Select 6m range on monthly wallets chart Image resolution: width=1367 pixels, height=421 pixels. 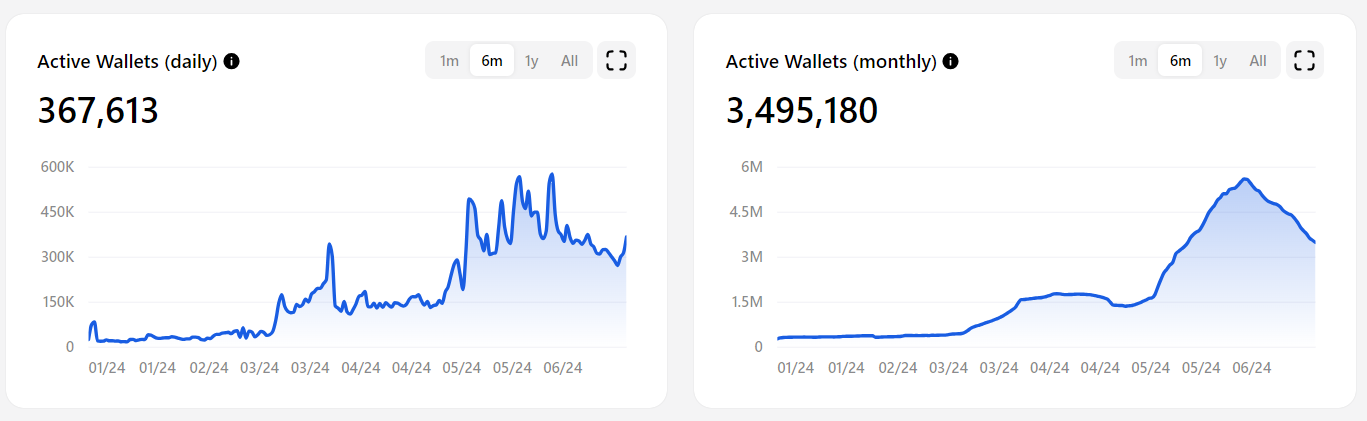[1181, 61]
